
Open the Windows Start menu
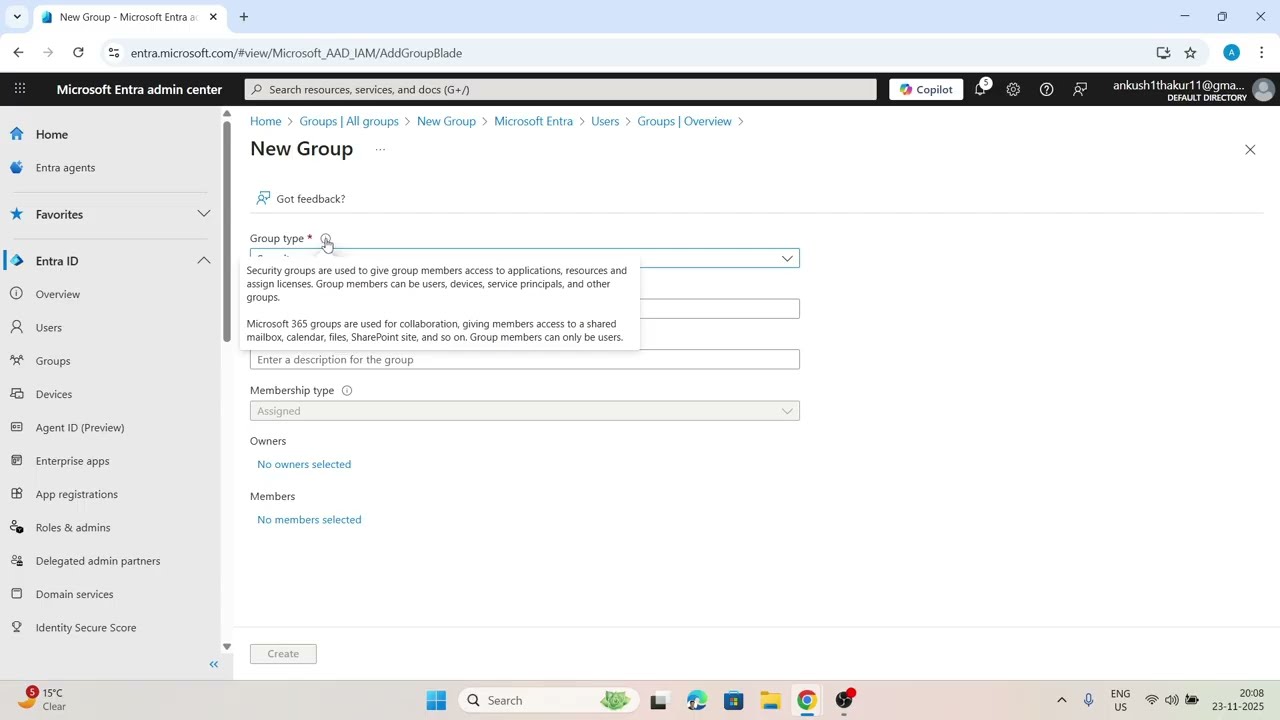pyautogui.click(x=437, y=700)
